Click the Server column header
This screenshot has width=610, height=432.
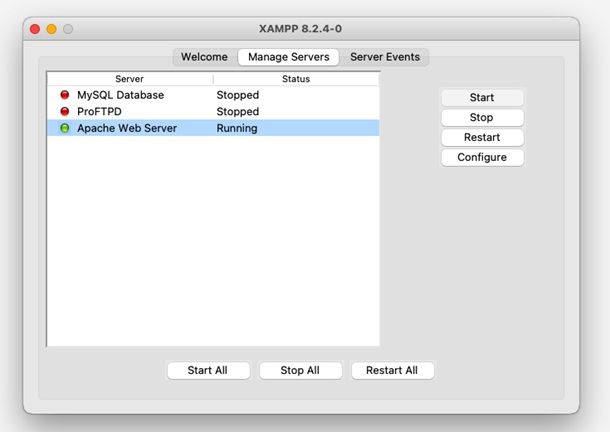pyautogui.click(x=130, y=78)
